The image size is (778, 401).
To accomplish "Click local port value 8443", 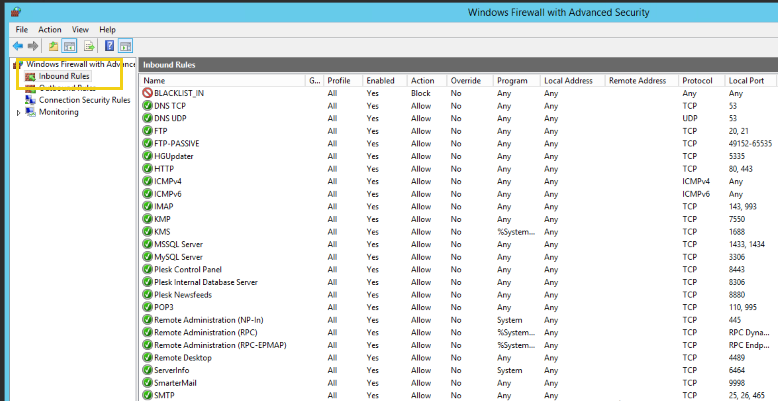I will (737, 269).
